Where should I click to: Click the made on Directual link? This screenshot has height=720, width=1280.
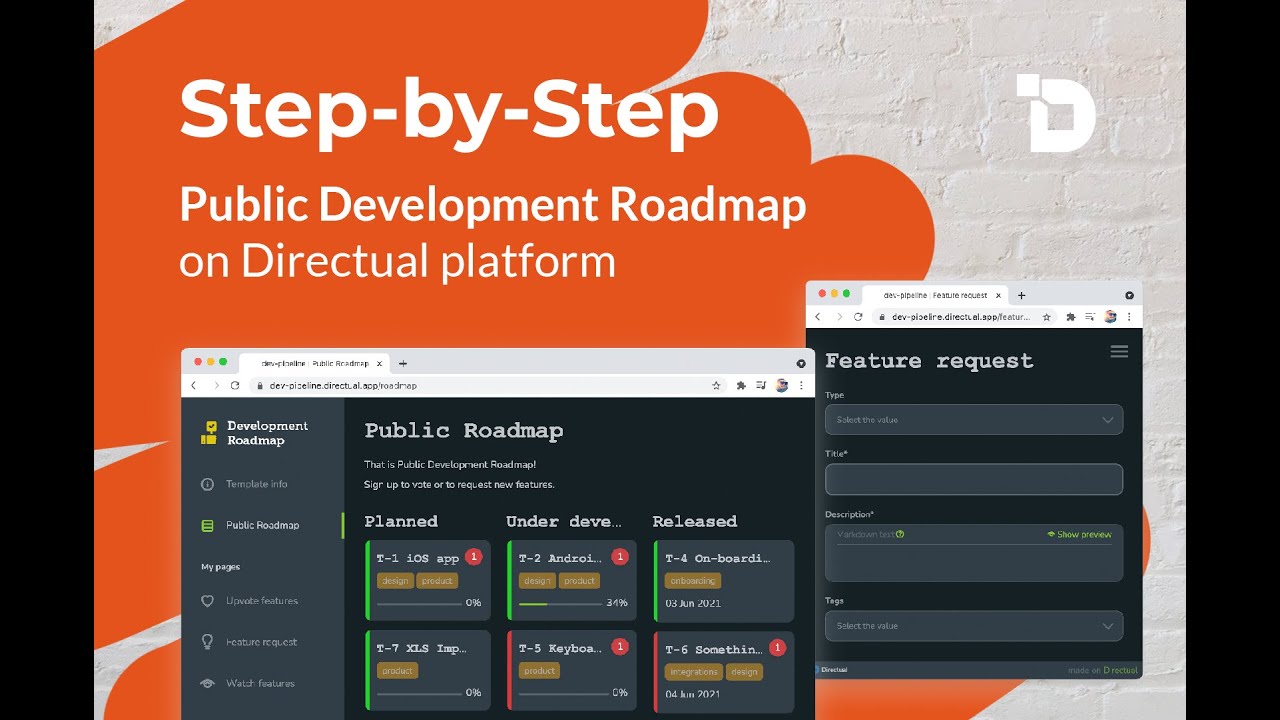tap(1103, 670)
